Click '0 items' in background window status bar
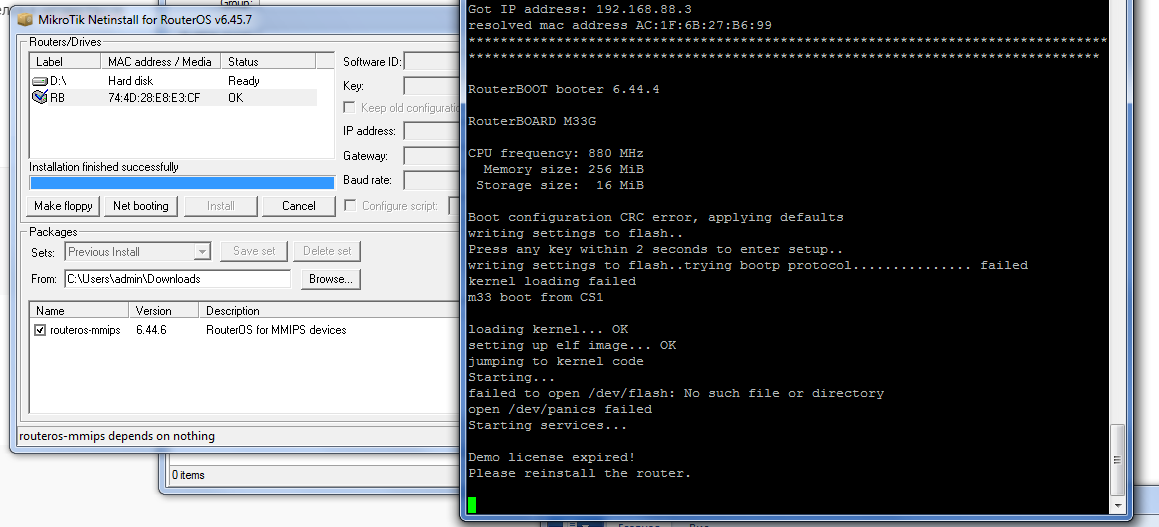Image resolution: width=1159 pixels, height=527 pixels. point(188,475)
